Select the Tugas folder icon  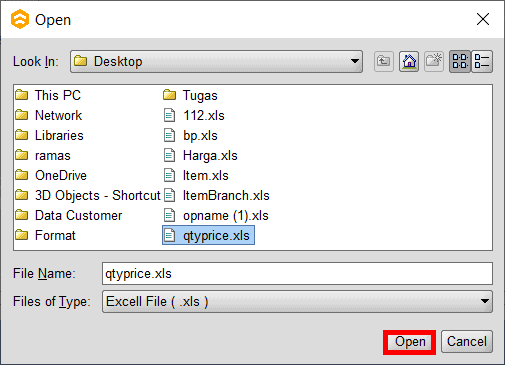(x=169, y=95)
